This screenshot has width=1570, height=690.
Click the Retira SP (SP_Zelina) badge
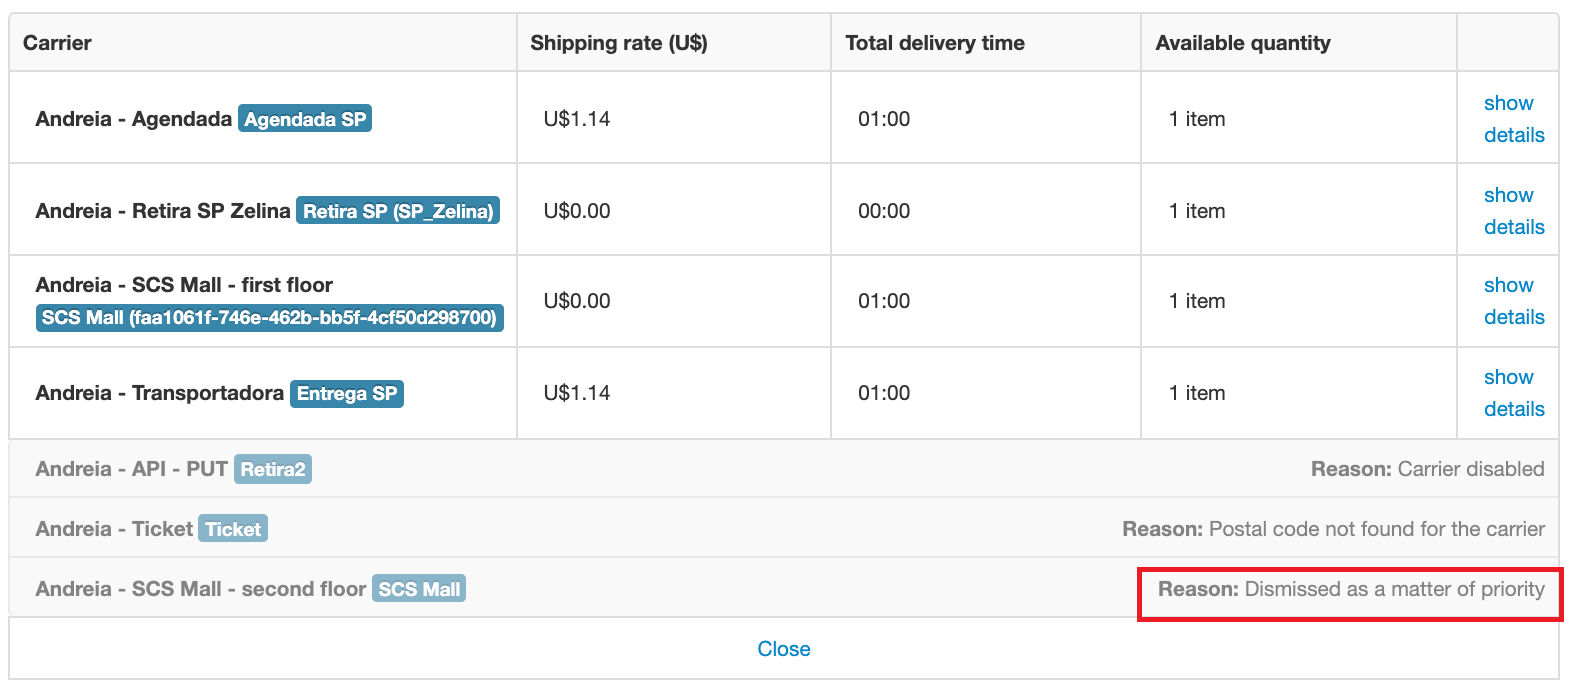(x=398, y=211)
